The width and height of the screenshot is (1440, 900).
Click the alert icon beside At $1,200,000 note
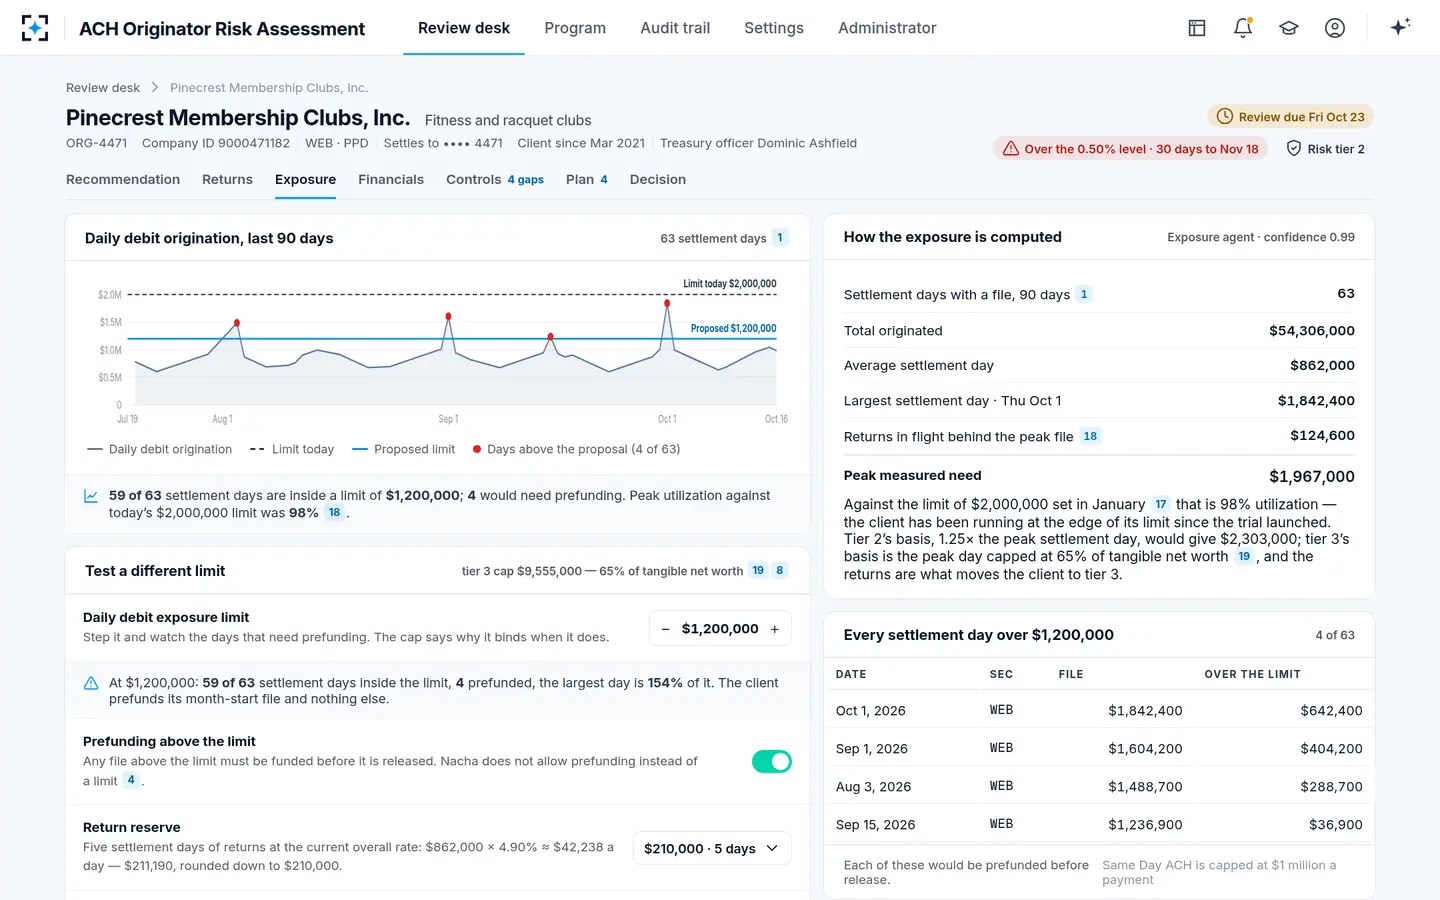(91, 683)
